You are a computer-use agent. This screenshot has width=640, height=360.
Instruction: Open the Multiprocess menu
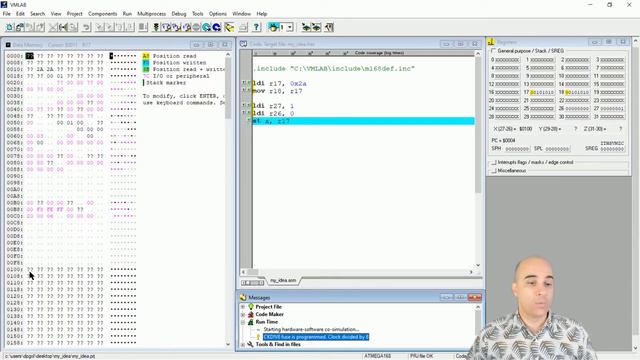click(151, 13)
